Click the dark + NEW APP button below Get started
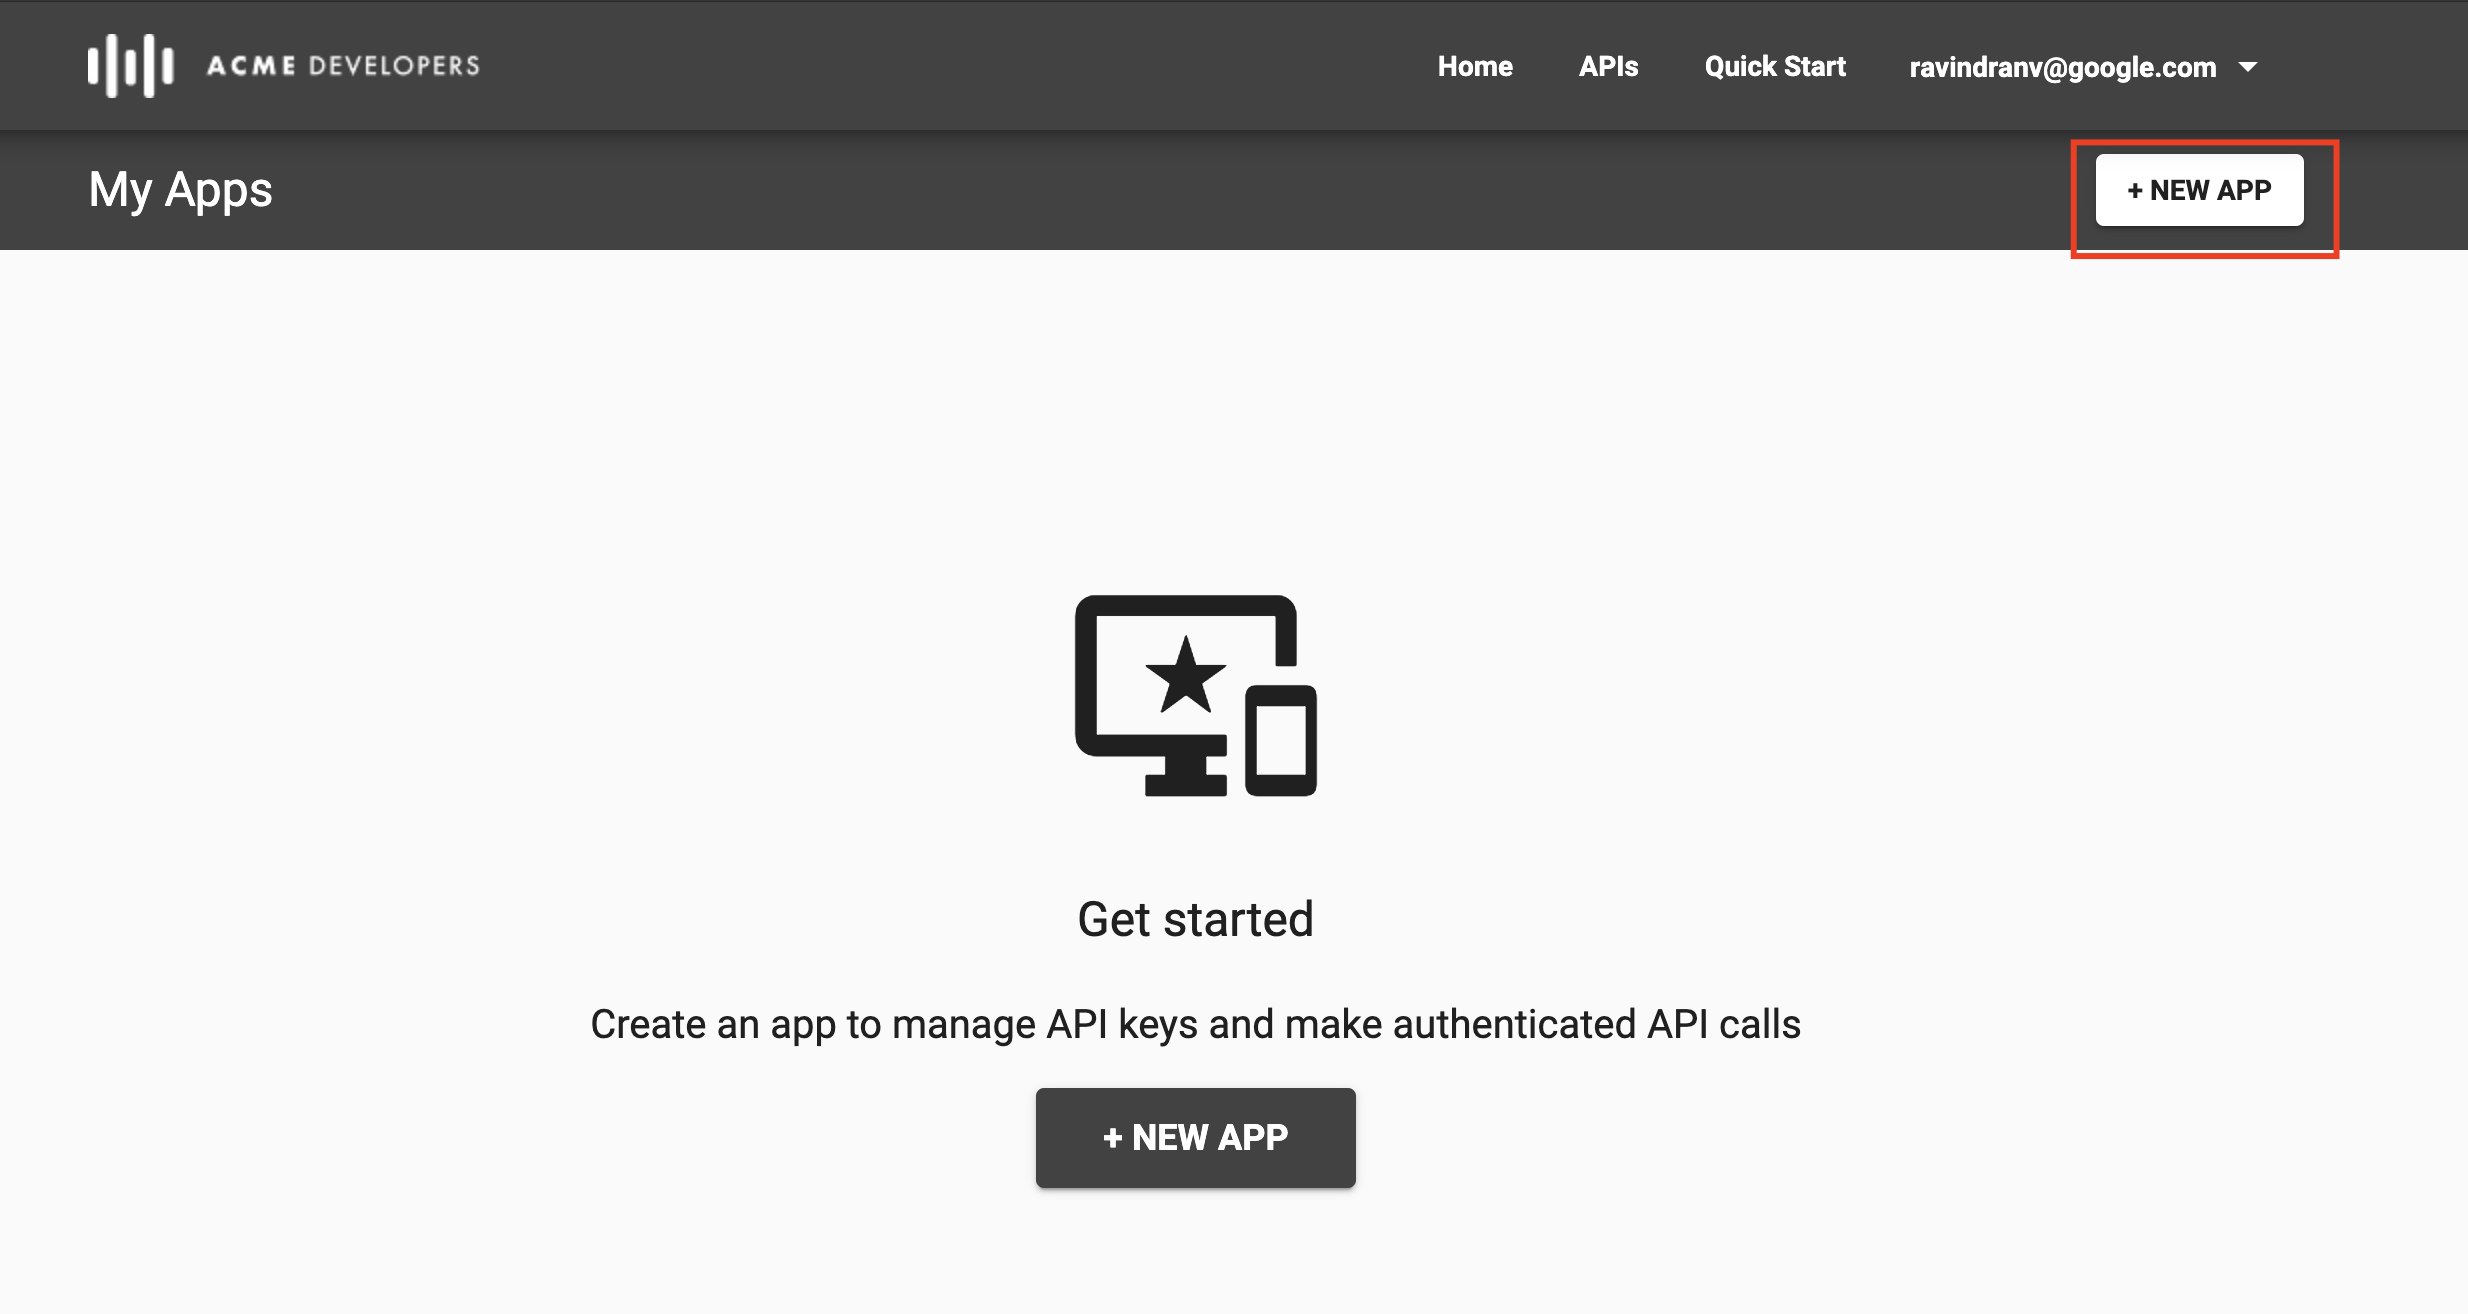 point(1195,1138)
